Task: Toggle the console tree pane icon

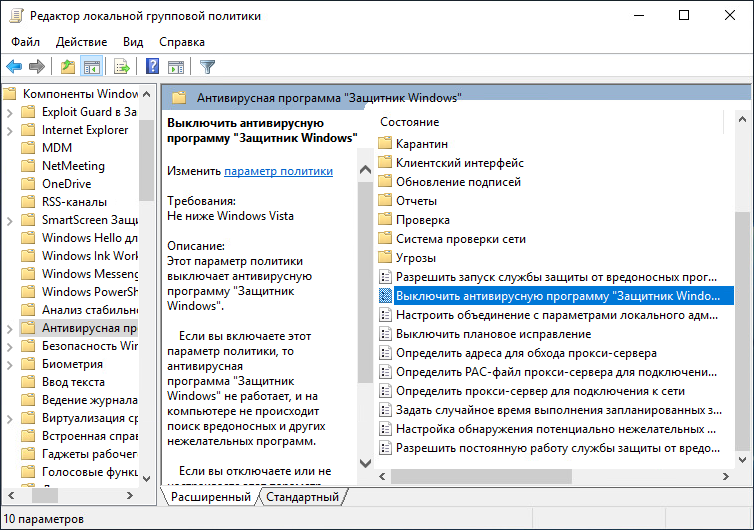Action: [x=91, y=67]
